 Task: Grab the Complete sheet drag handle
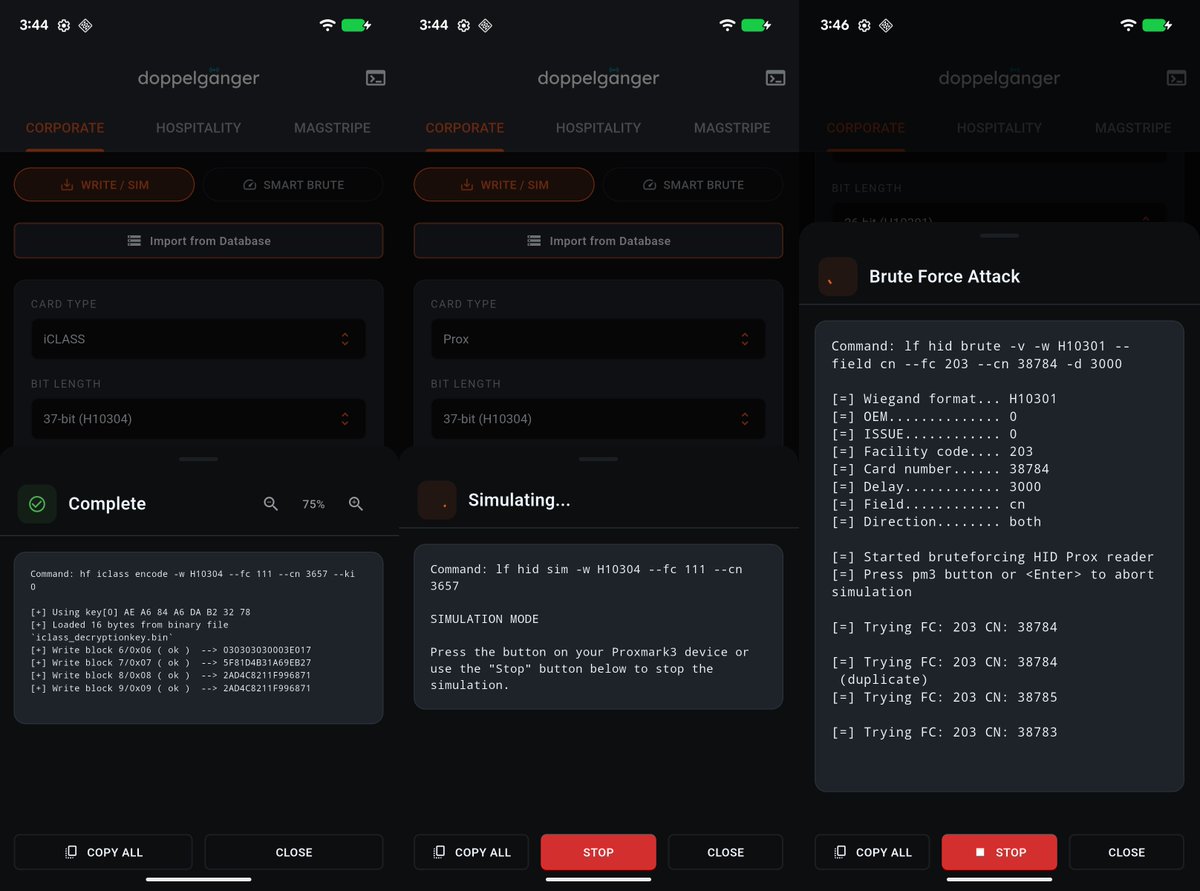(x=198, y=459)
